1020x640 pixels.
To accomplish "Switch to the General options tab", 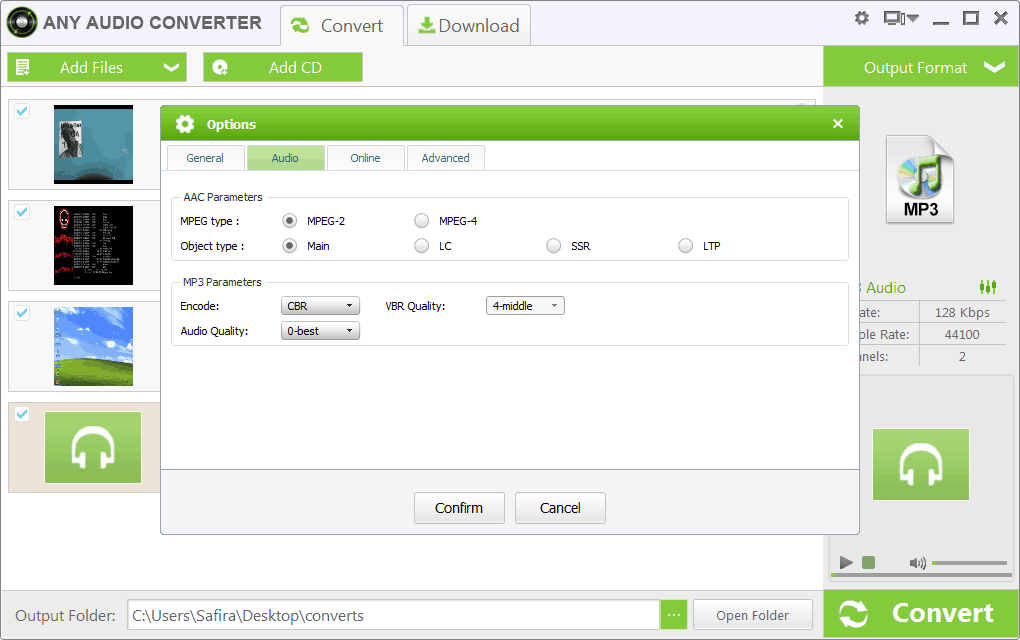I will (x=206, y=158).
